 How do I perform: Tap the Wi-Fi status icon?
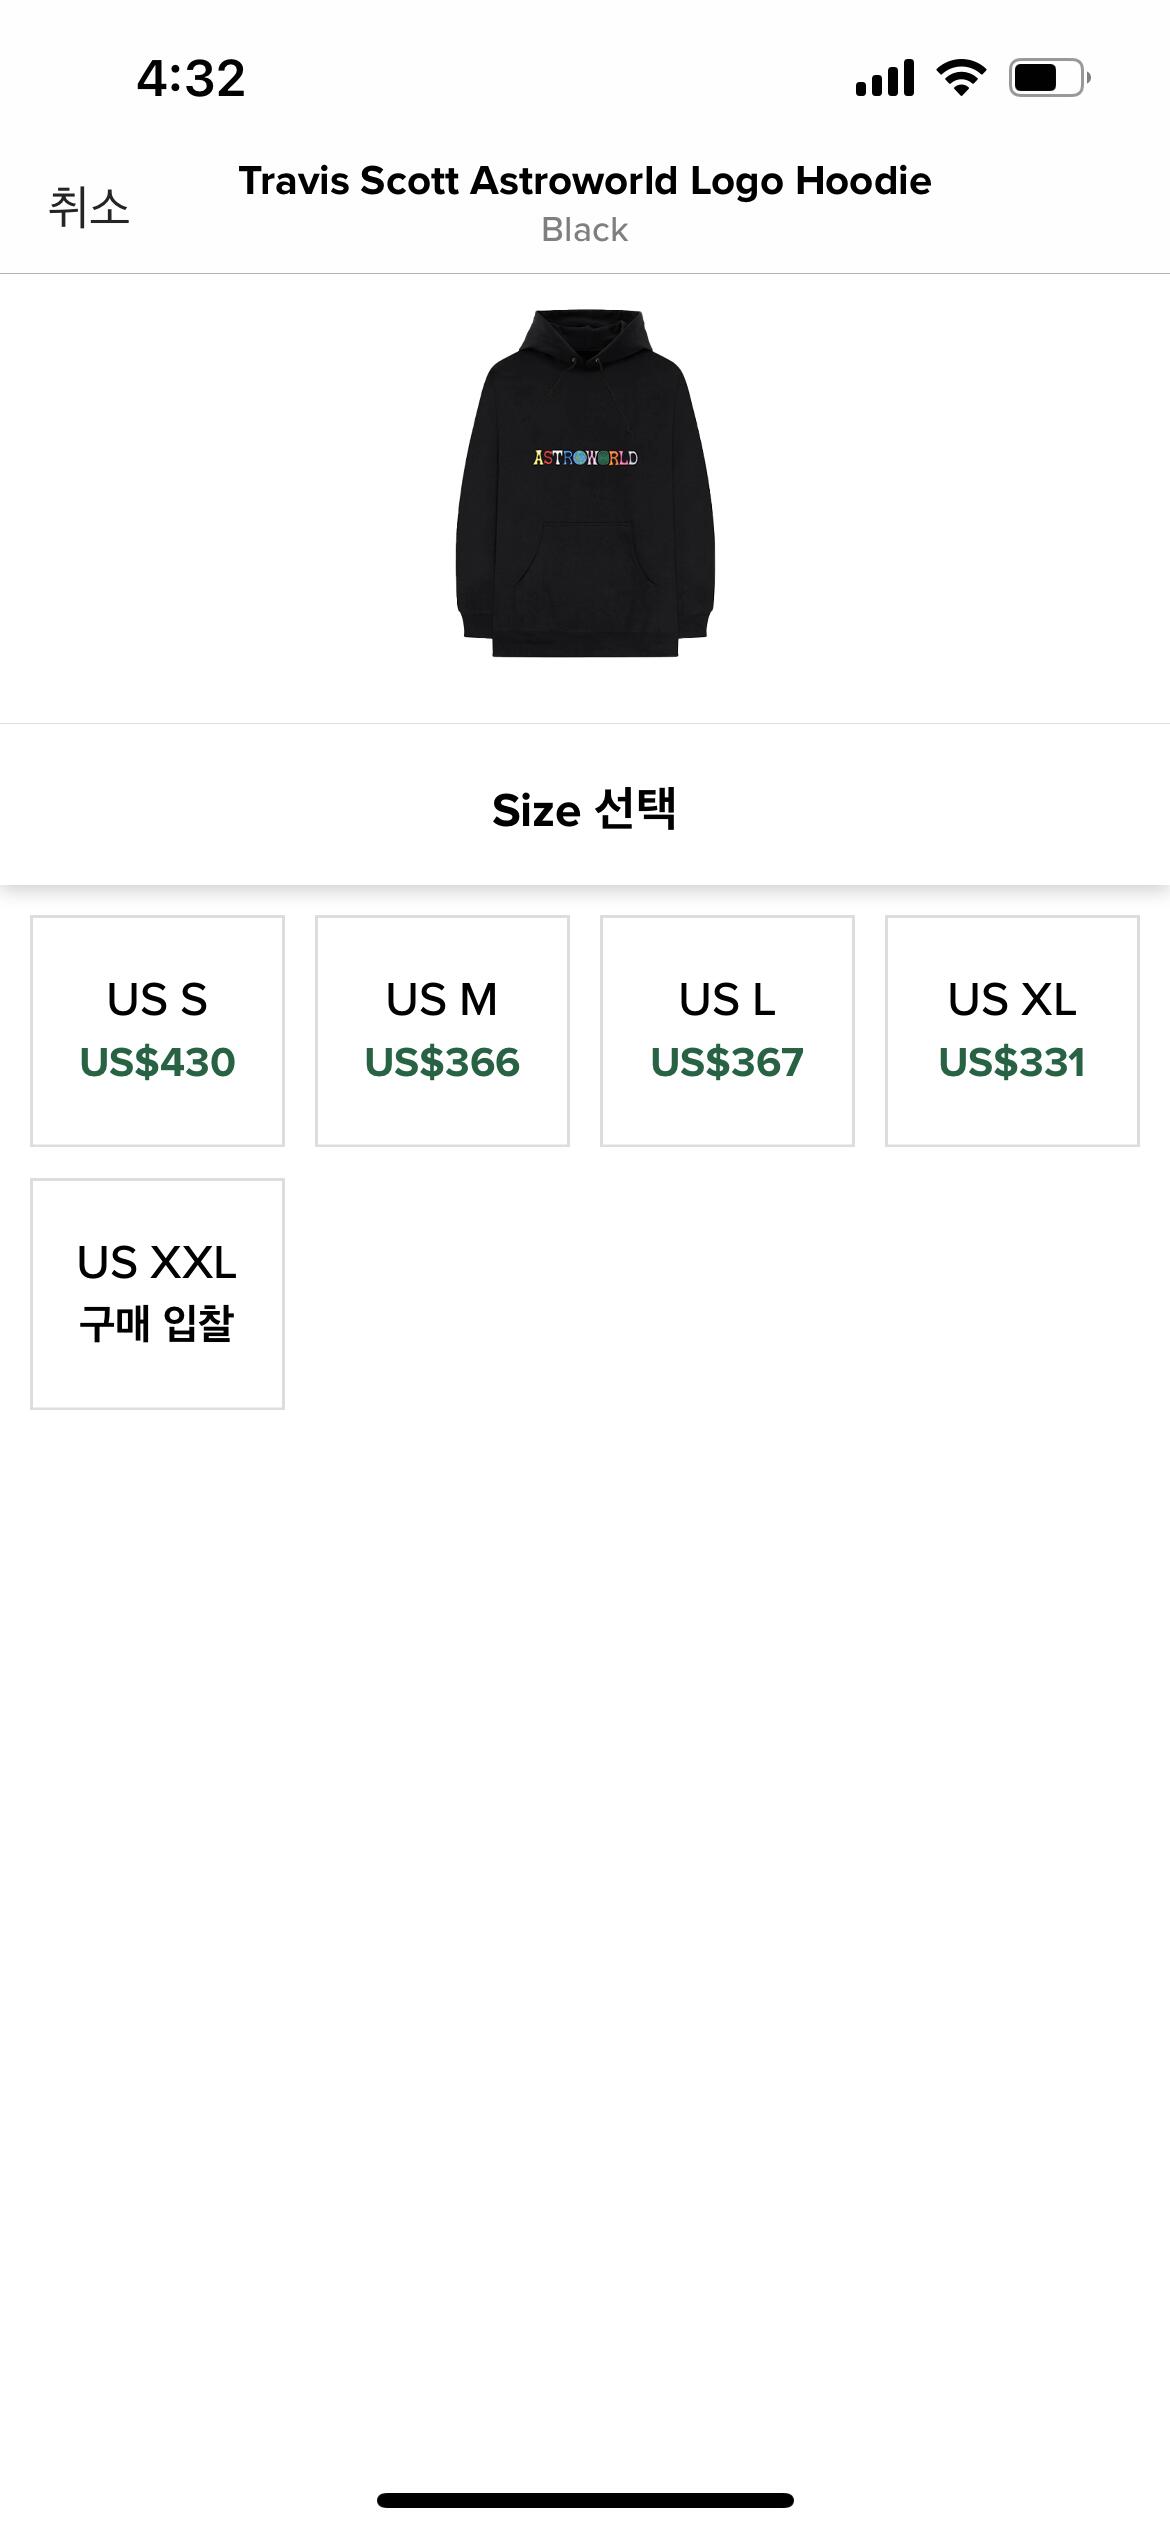pos(961,78)
